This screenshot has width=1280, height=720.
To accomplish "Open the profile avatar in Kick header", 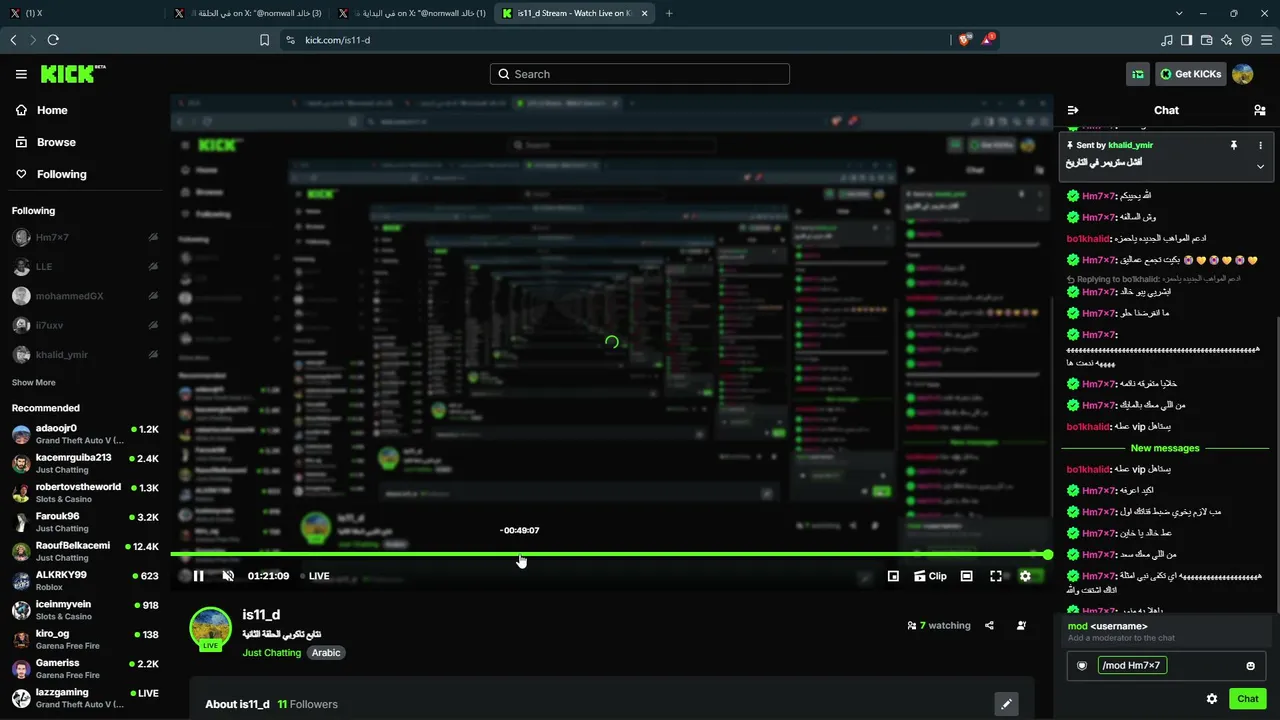I will click(1242, 74).
